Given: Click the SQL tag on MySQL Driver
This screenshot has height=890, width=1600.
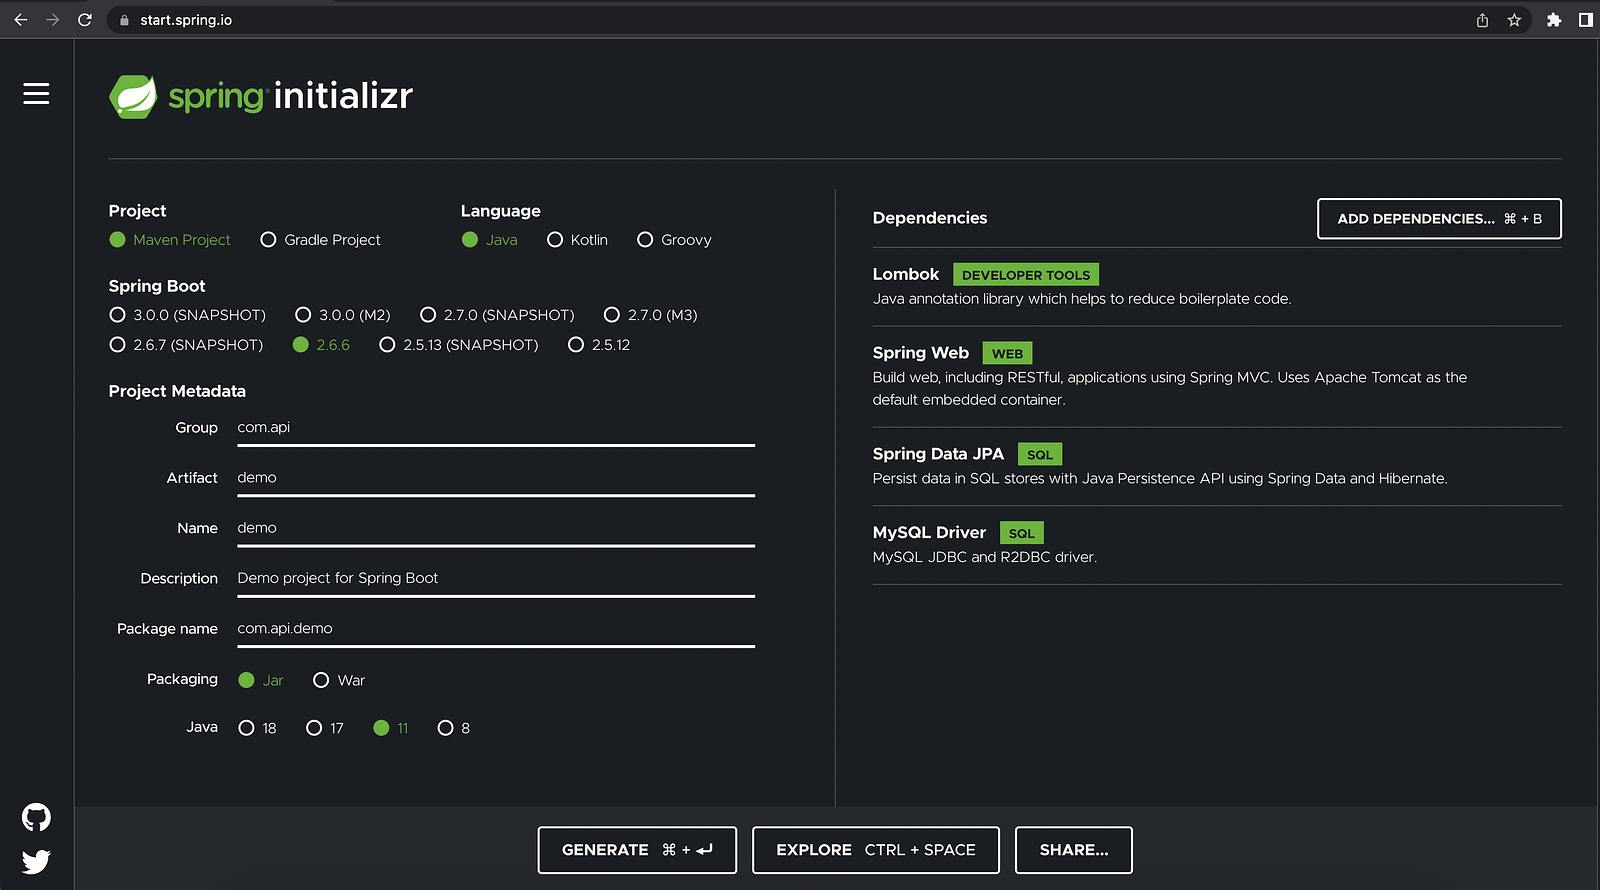Looking at the screenshot, I should click(1022, 533).
